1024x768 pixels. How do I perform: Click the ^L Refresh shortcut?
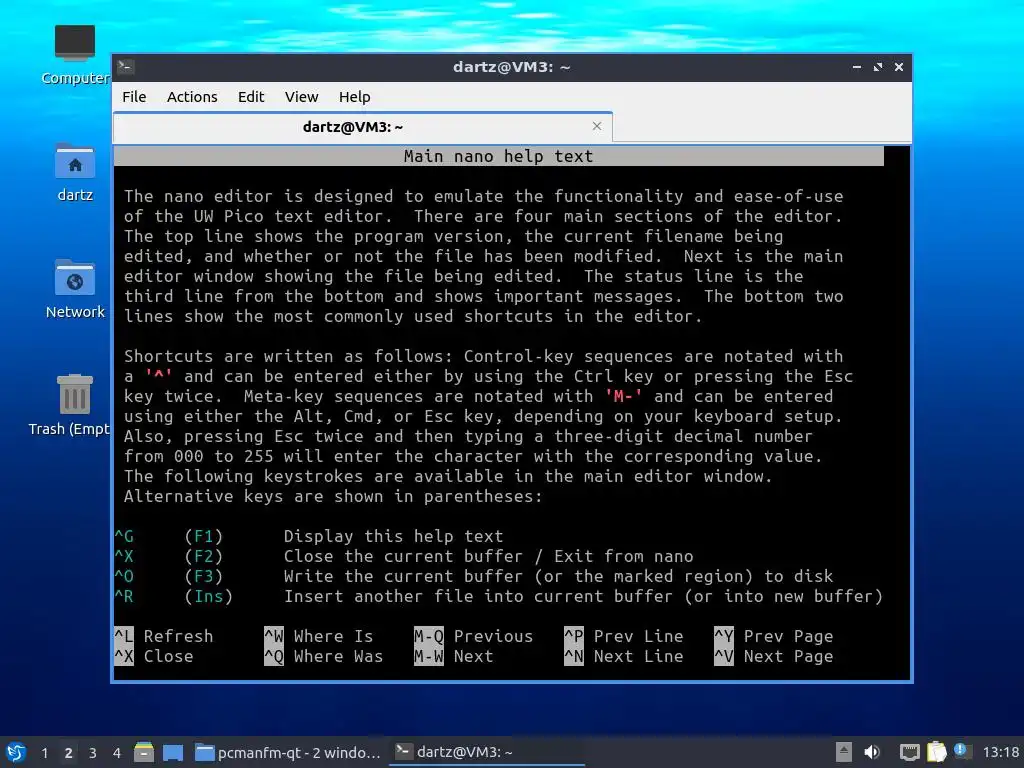point(164,636)
